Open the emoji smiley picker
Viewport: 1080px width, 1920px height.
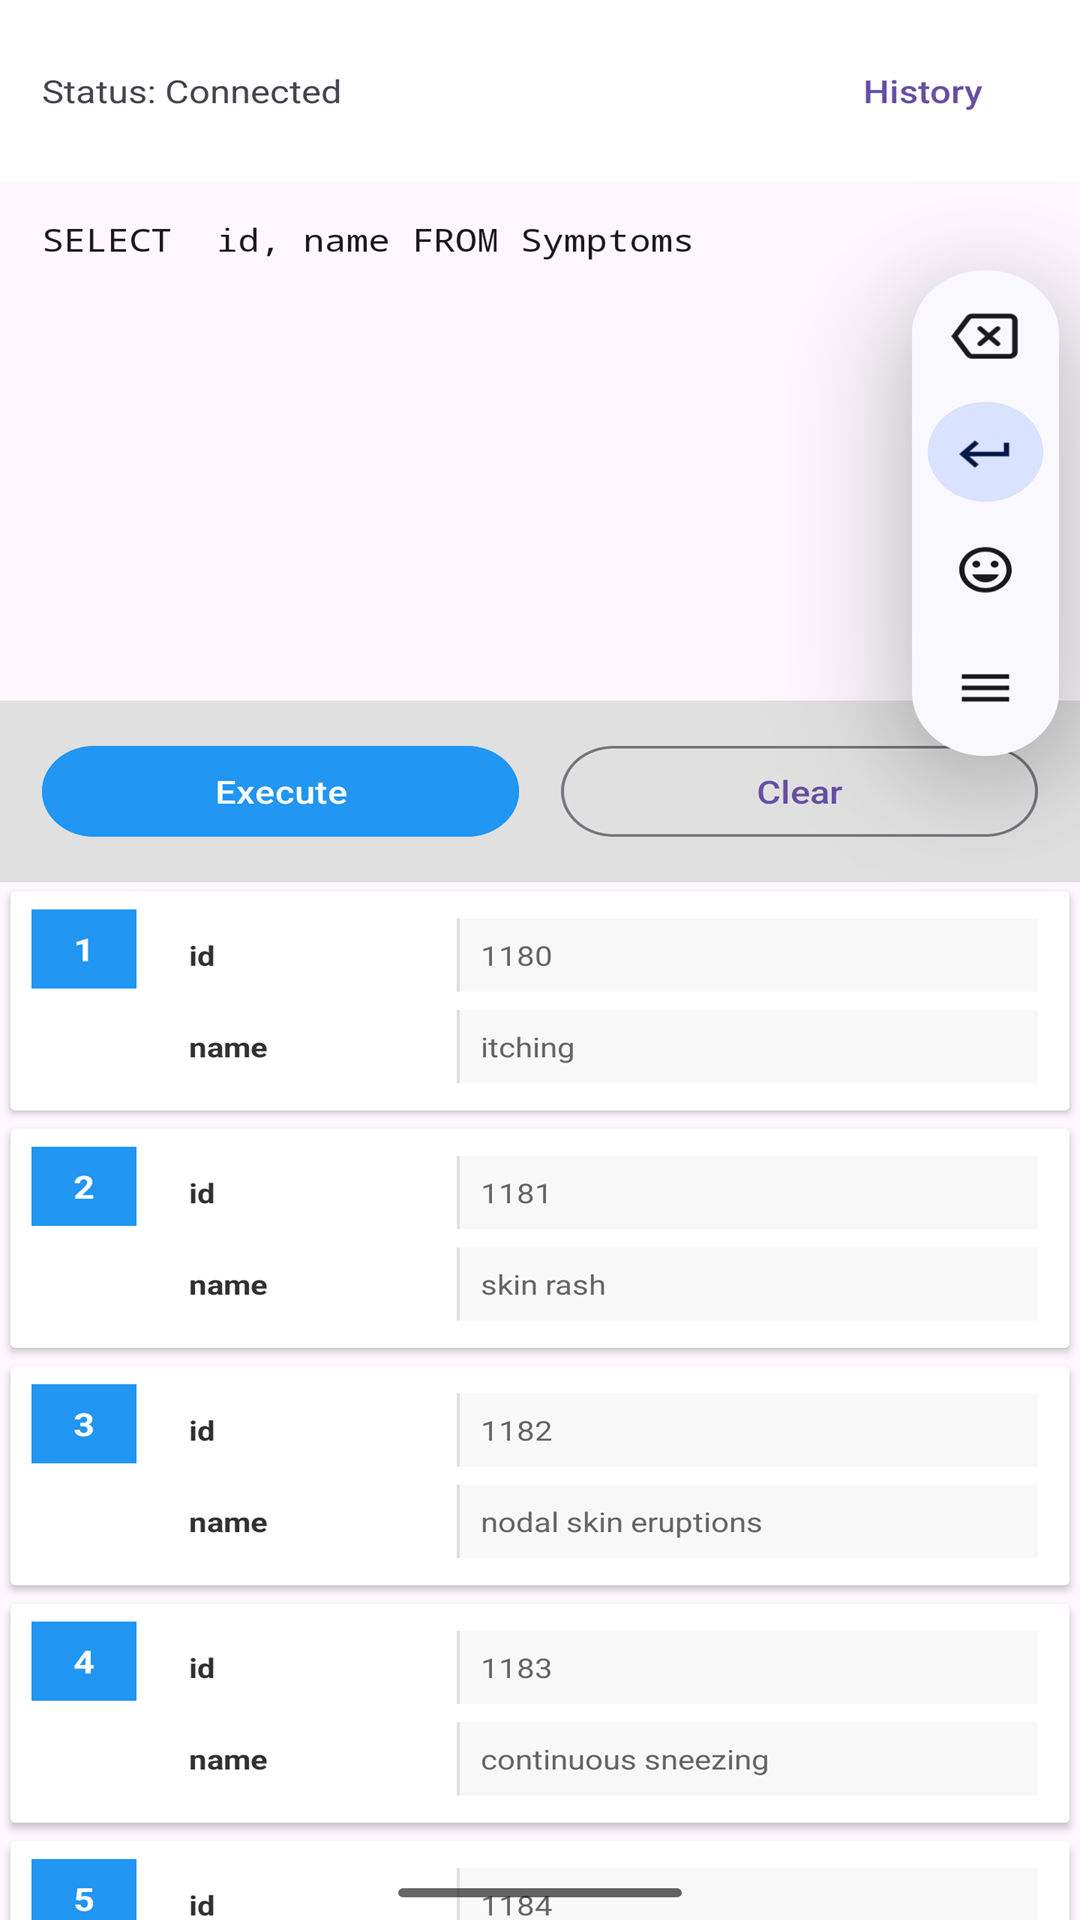coord(985,570)
